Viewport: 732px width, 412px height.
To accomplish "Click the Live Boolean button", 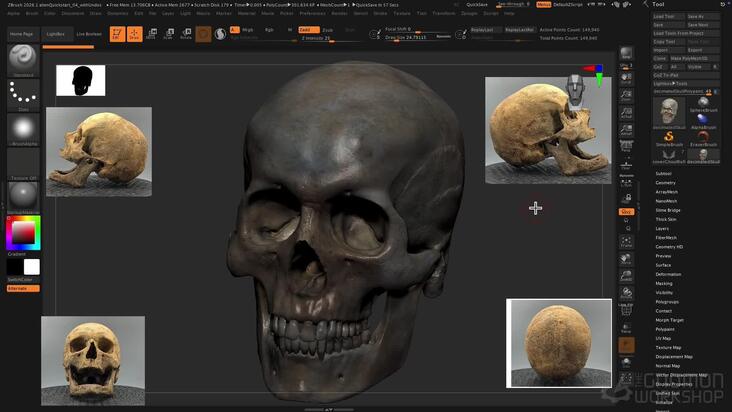I will [89, 34].
